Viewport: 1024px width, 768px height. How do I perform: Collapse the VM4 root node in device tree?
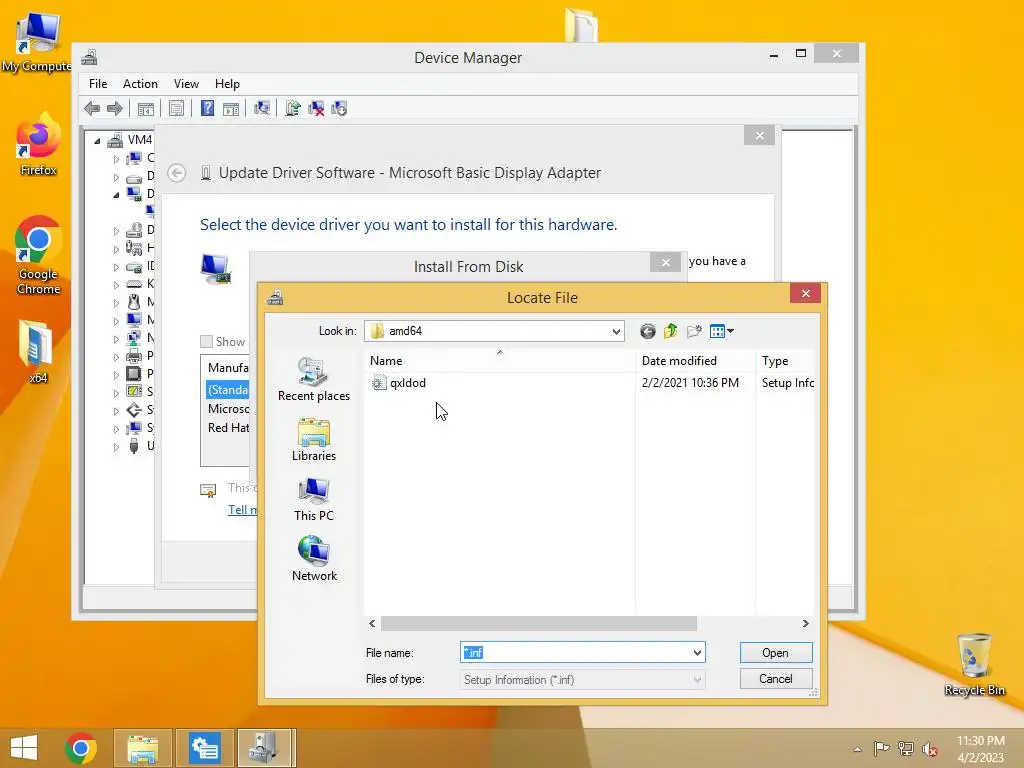[97, 140]
